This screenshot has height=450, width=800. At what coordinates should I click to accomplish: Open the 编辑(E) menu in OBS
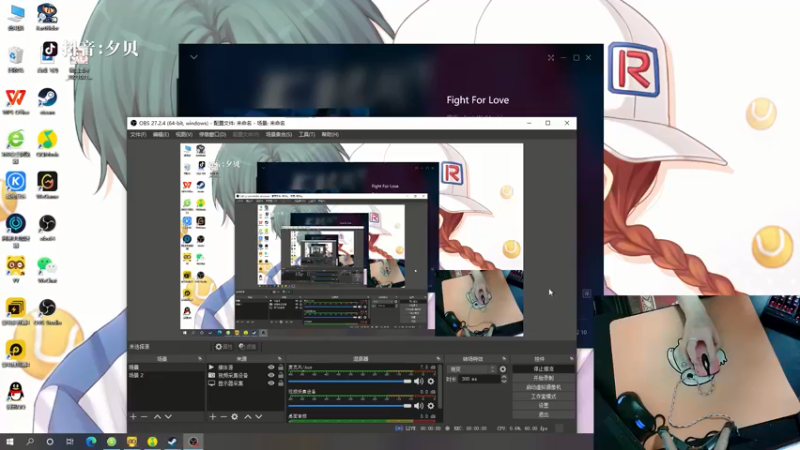coord(161,135)
